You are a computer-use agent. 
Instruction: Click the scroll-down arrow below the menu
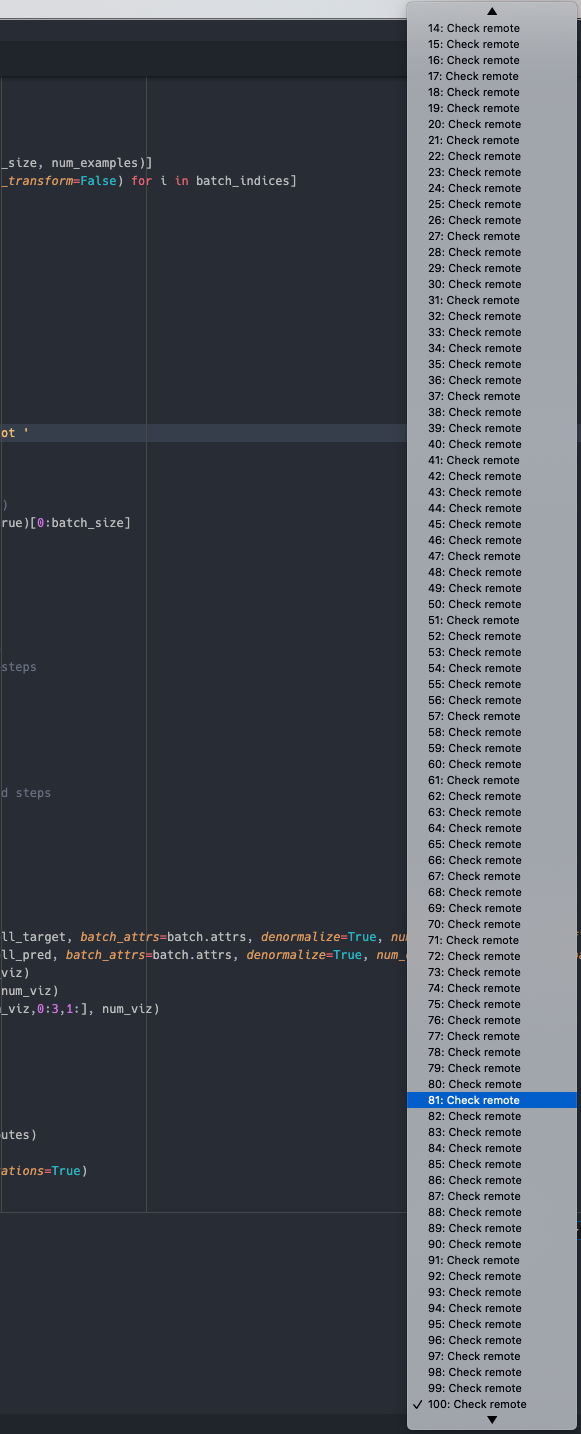[492, 1420]
